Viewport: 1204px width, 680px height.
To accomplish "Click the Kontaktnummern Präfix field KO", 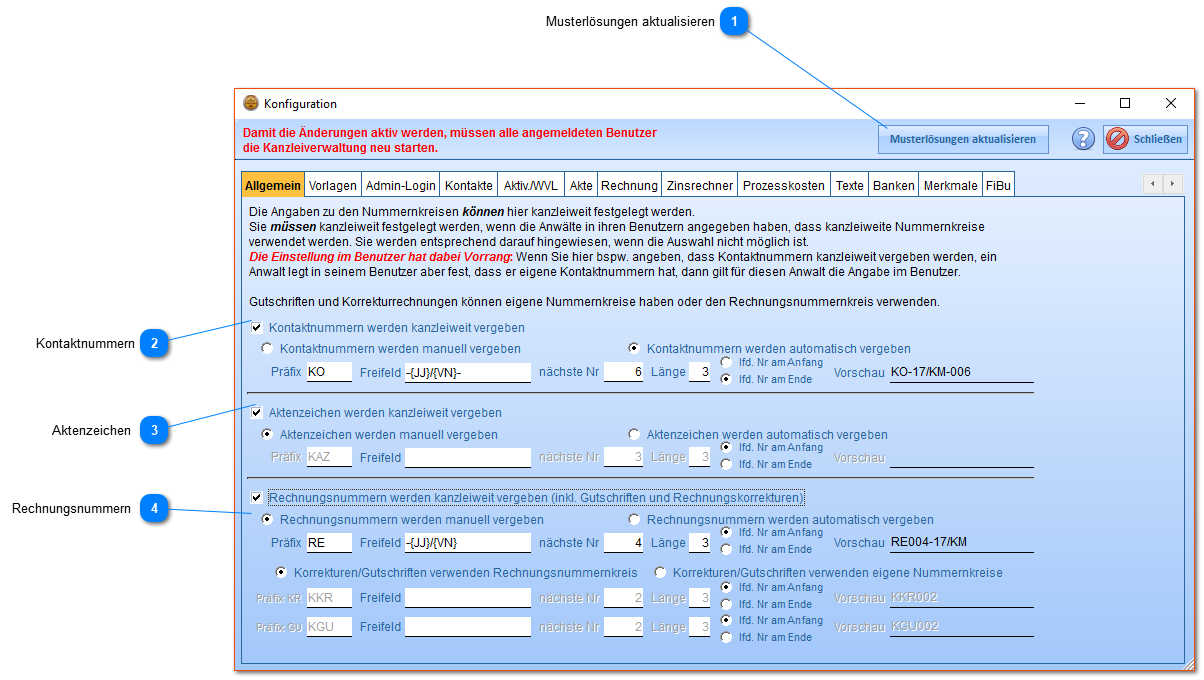I will [x=329, y=372].
